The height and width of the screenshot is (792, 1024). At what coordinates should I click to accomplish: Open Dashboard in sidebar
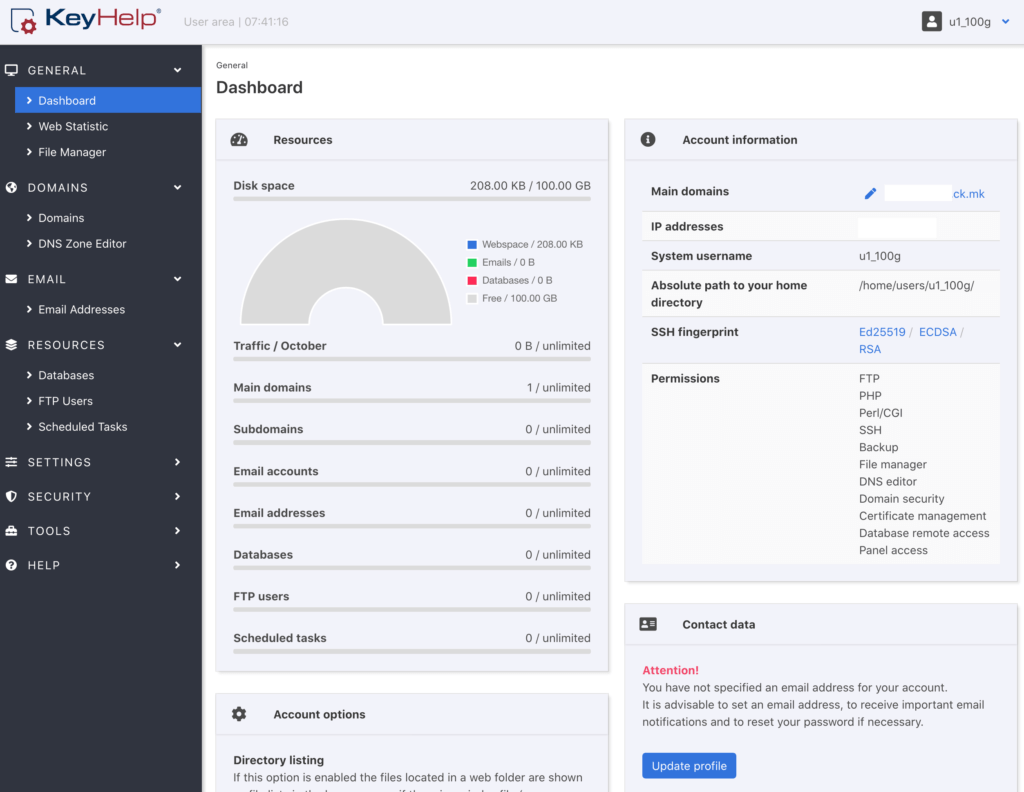[x=108, y=100]
